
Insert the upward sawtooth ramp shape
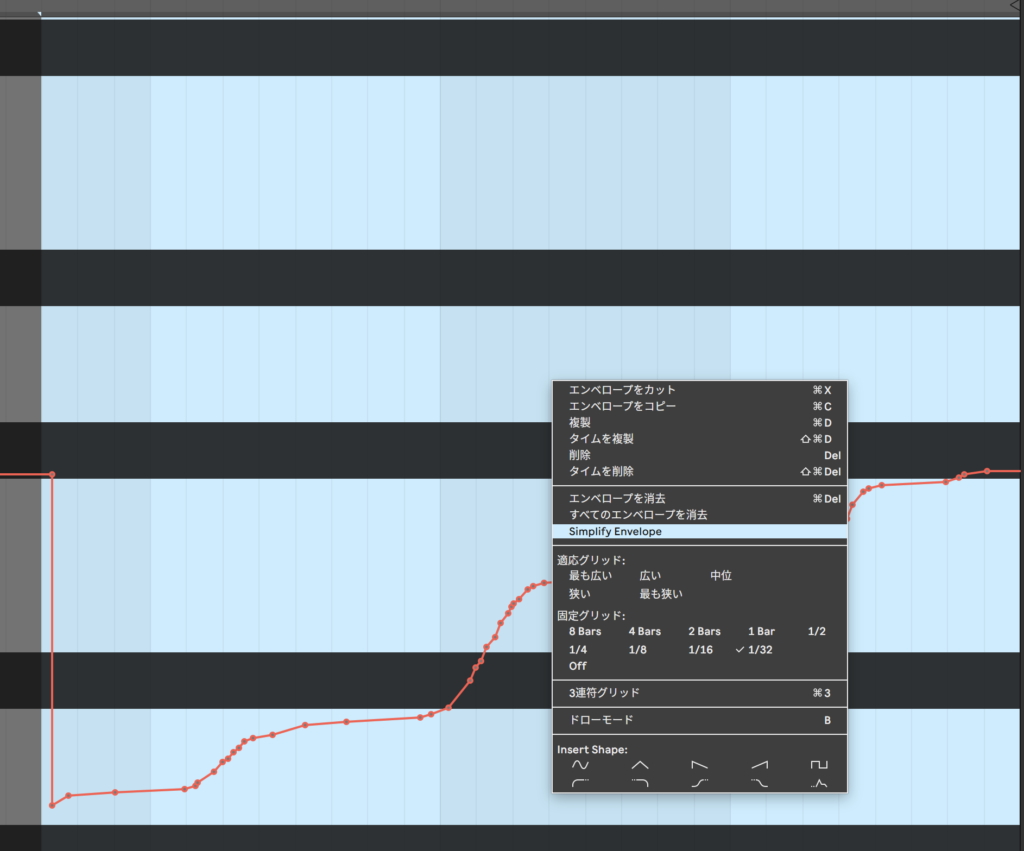tap(760, 765)
